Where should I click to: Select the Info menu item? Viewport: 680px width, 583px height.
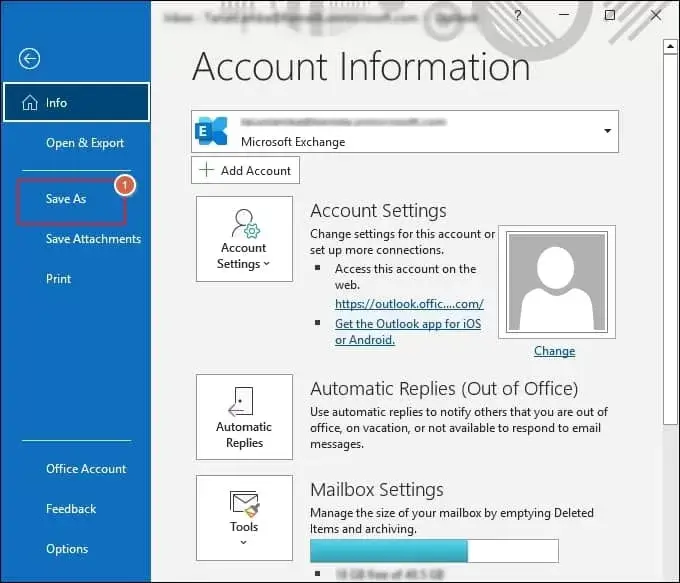pyautogui.click(x=76, y=102)
